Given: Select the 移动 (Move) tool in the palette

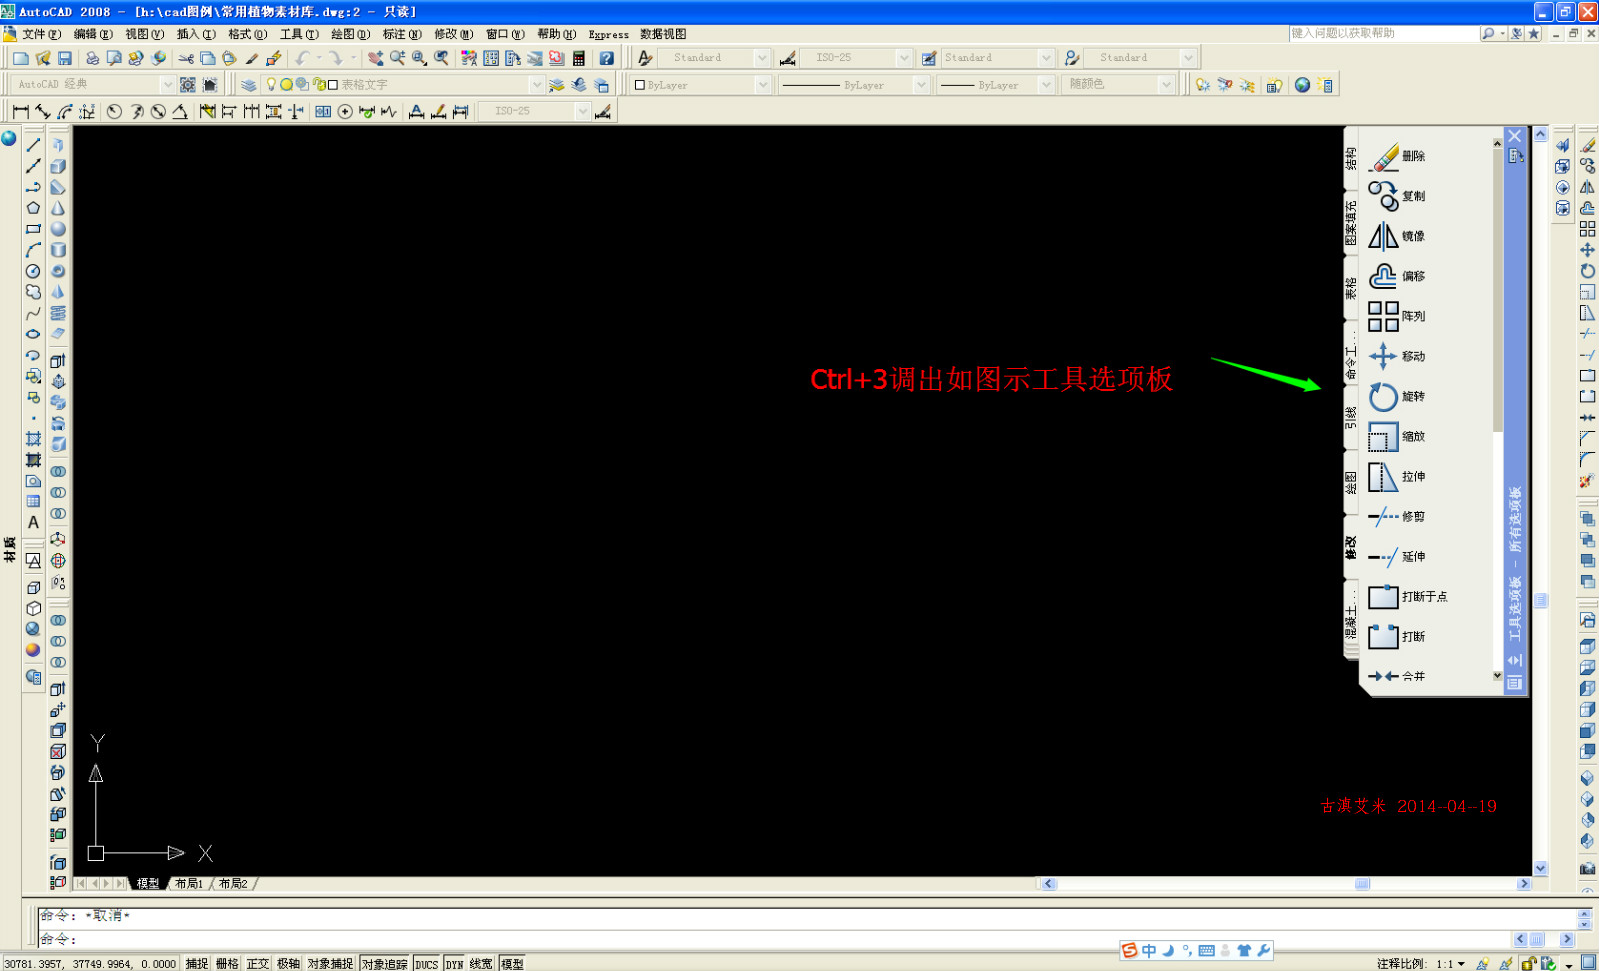Looking at the screenshot, I should [1398, 356].
